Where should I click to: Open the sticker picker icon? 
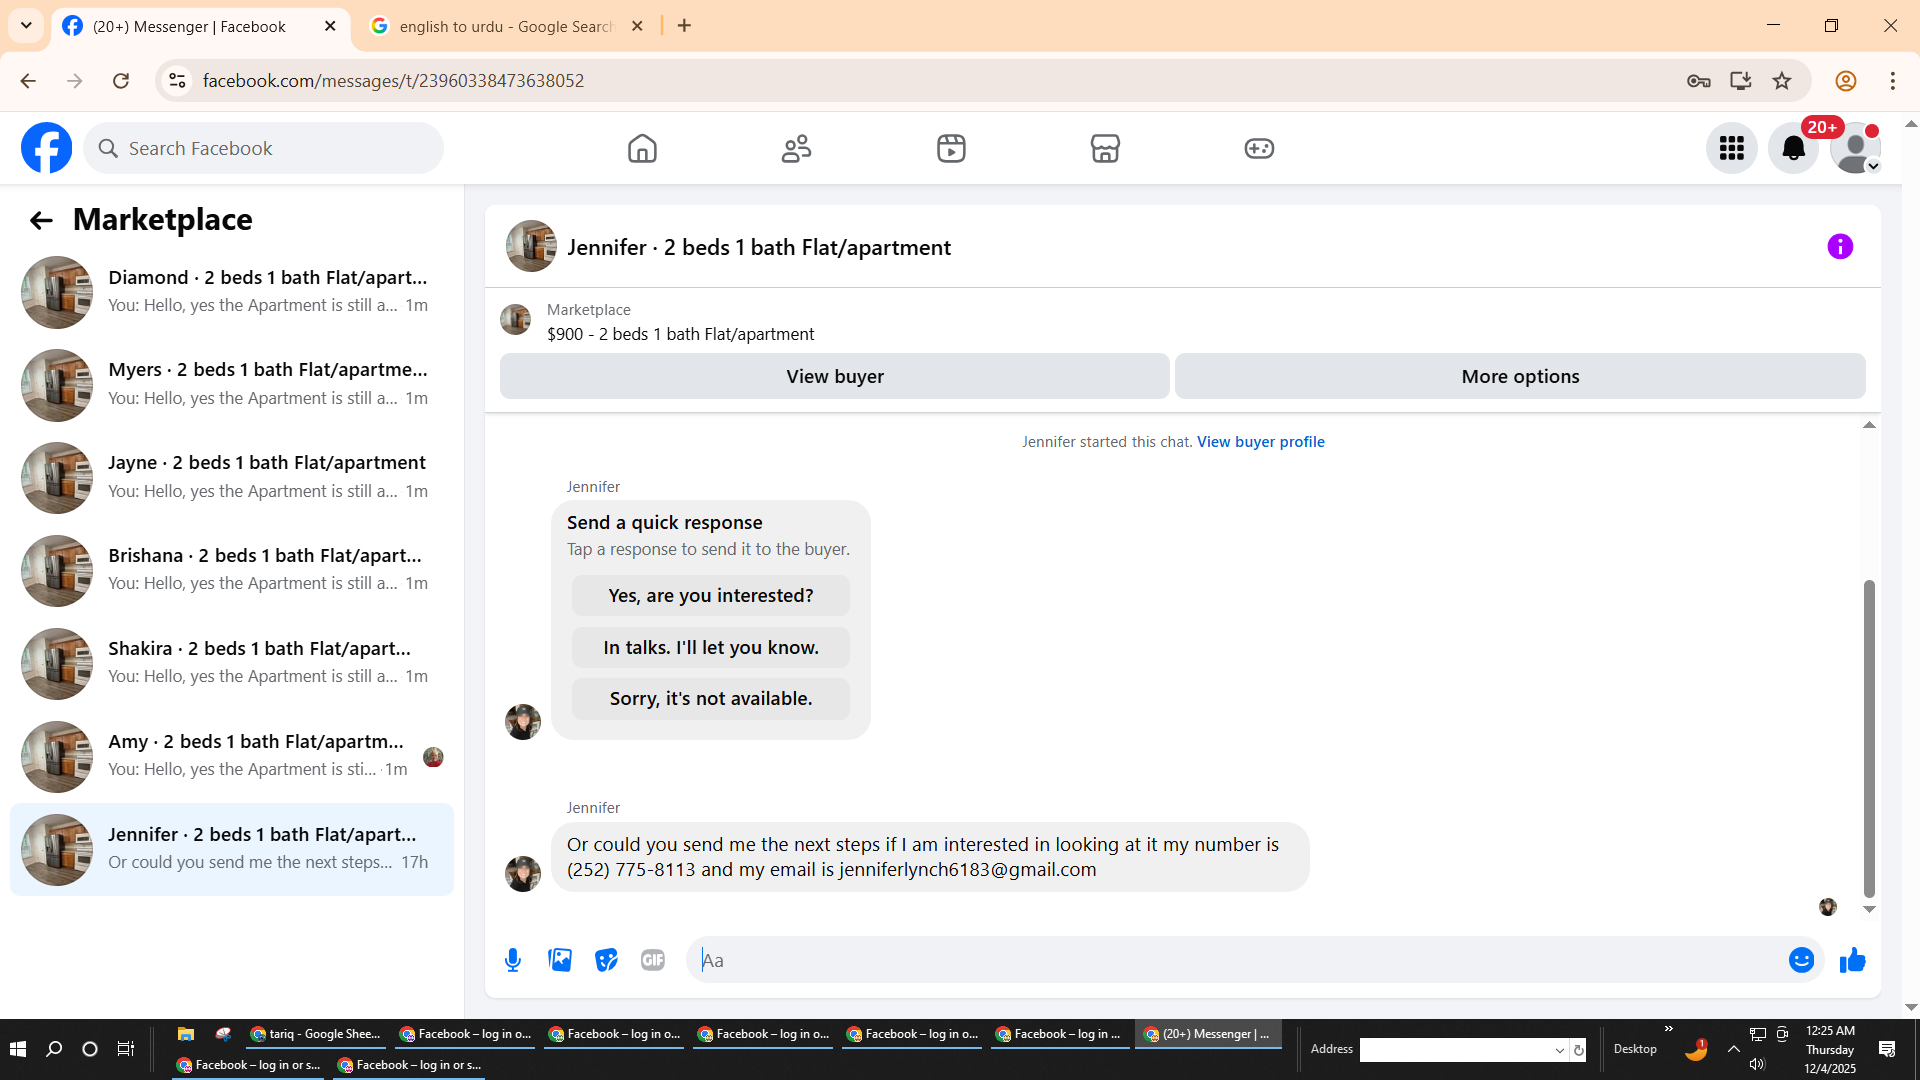[606, 960]
